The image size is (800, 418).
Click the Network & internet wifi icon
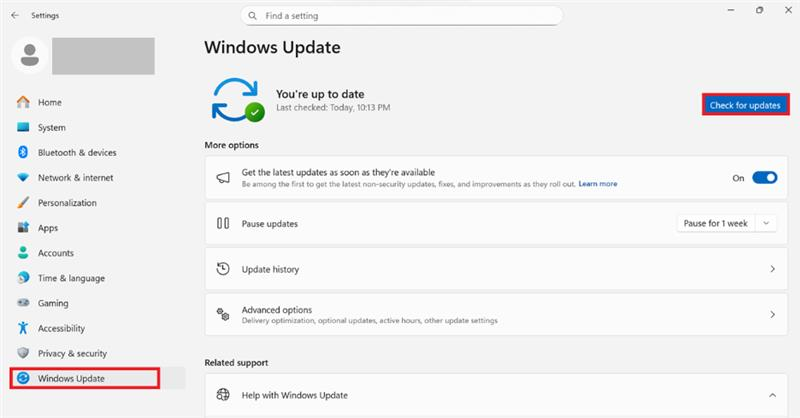pyautogui.click(x=23, y=178)
